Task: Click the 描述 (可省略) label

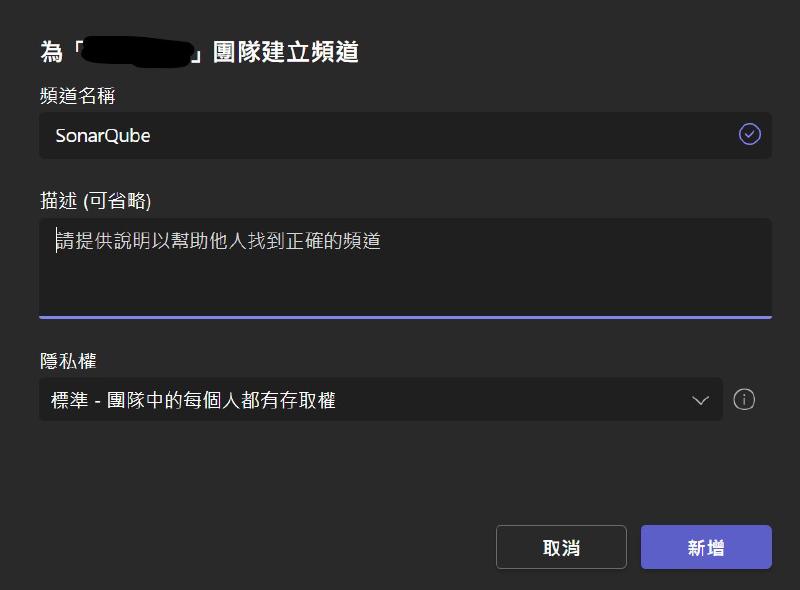Action: [x=95, y=201]
